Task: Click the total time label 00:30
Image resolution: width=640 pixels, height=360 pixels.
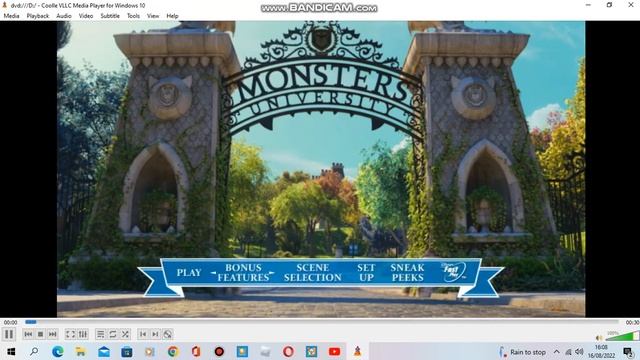Action: pyautogui.click(x=632, y=322)
